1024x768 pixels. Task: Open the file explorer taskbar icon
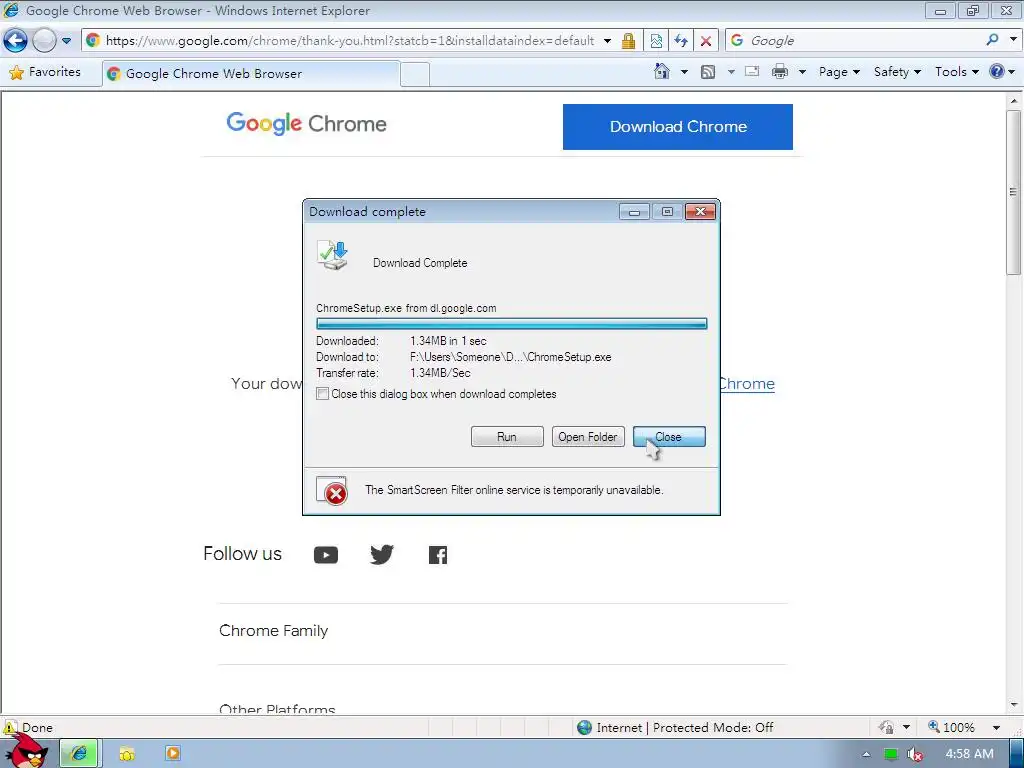(x=126, y=754)
